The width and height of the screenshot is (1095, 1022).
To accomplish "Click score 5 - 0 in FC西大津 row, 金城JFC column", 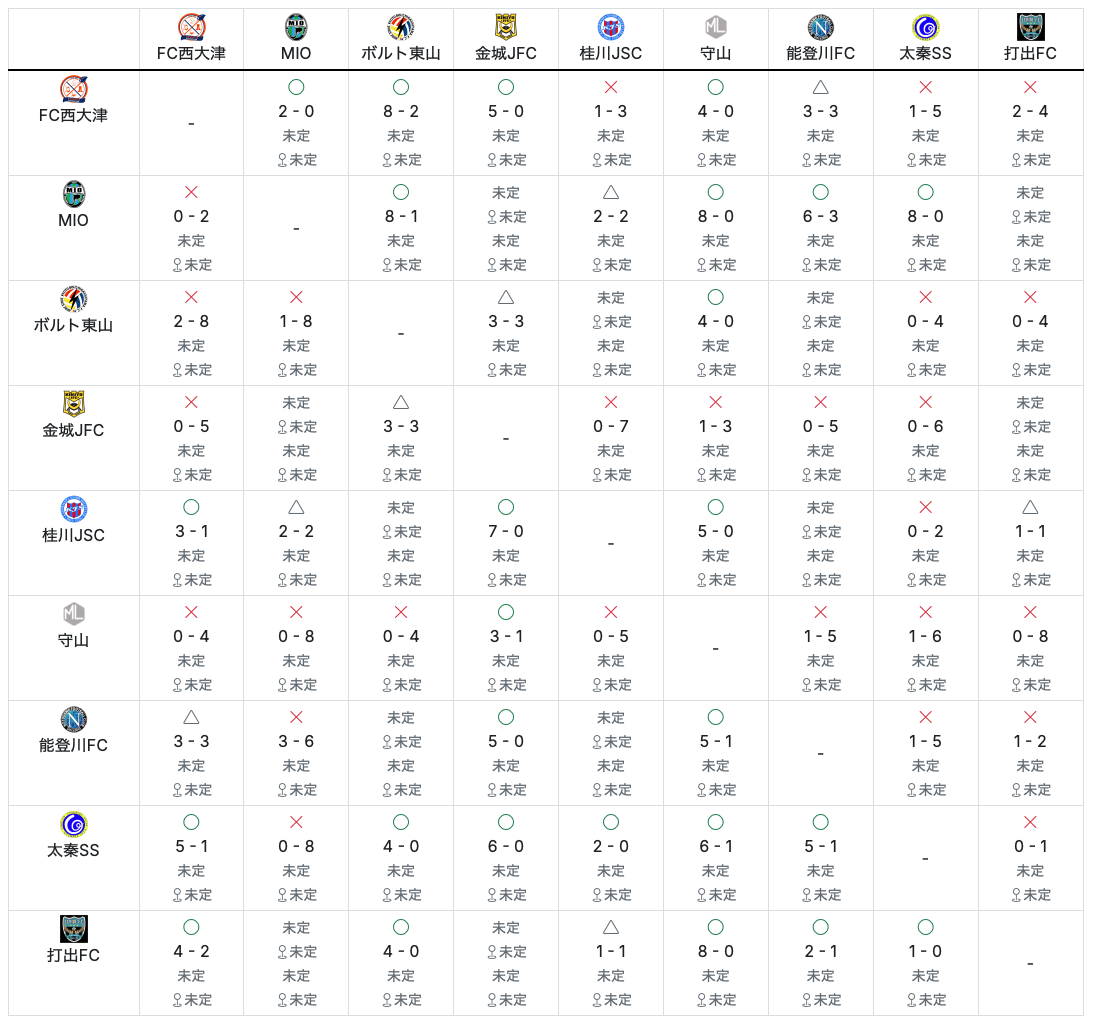I will (506, 112).
